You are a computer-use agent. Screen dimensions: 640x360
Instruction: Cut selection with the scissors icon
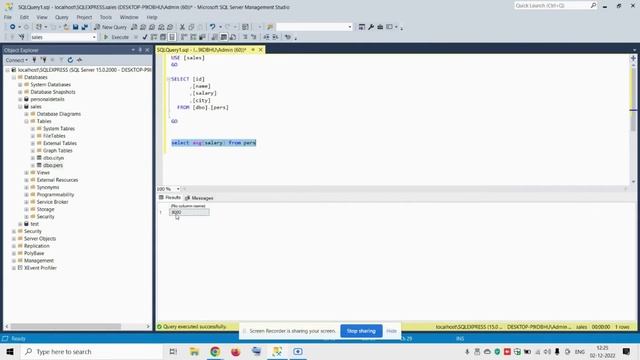pyautogui.click(x=182, y=27)
